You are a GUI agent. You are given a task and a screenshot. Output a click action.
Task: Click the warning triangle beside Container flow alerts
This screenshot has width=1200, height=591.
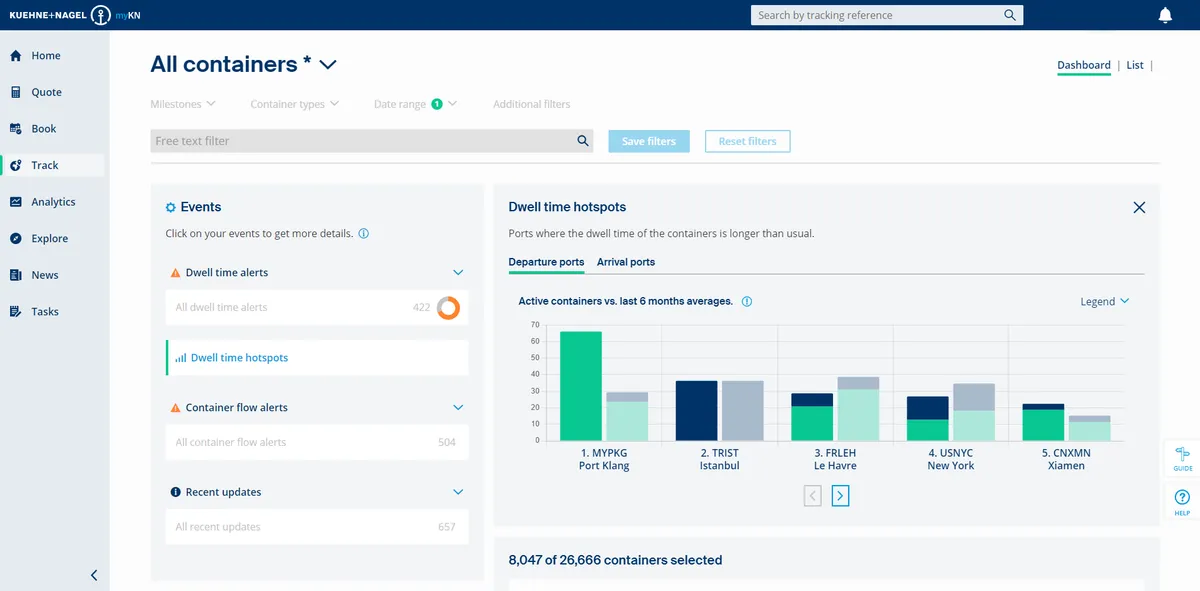coord(173,407)
